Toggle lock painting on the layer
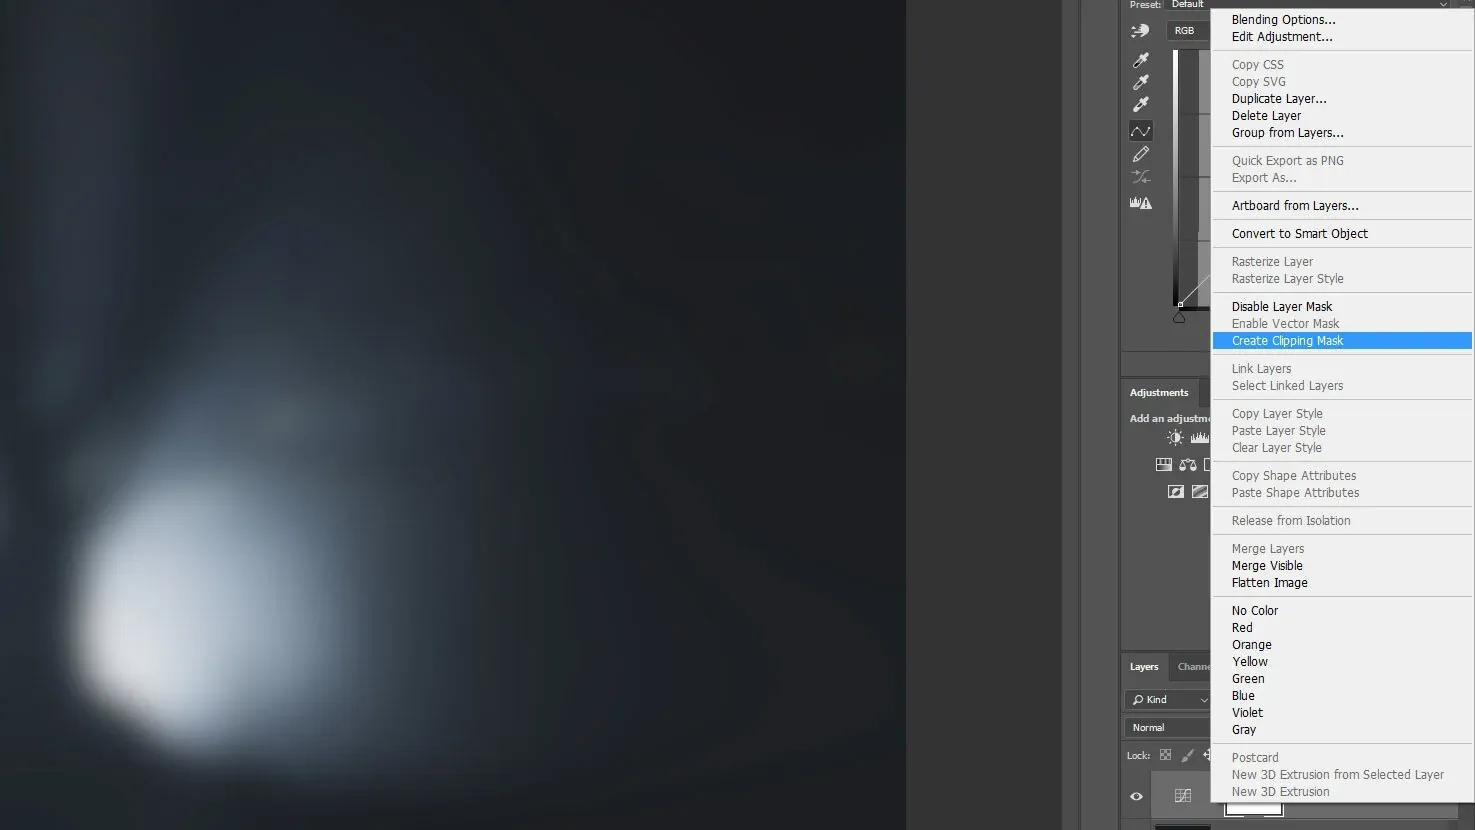This screenshot has height=830, width=1475. tap(1186, 755)
